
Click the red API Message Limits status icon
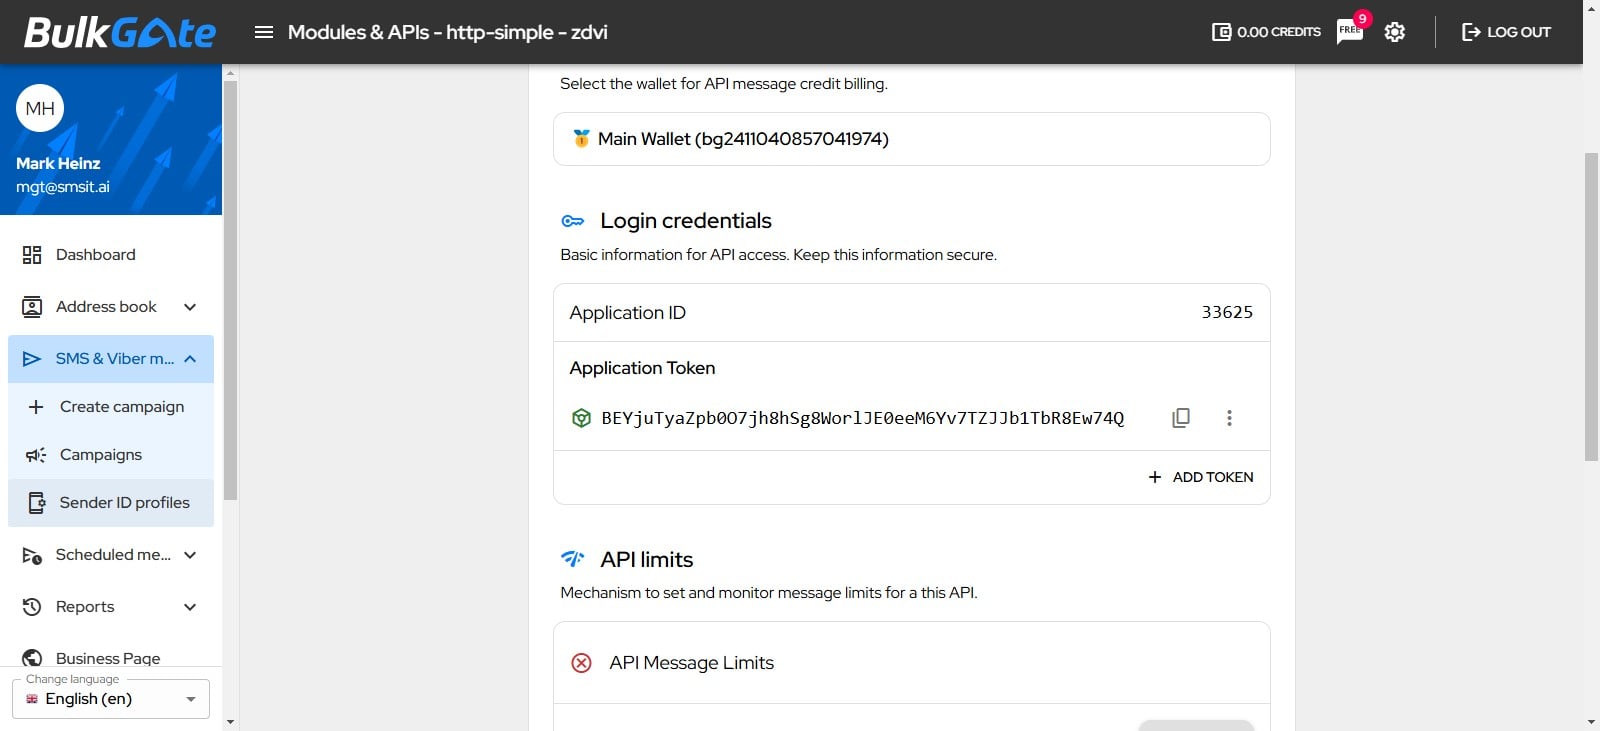581,663
